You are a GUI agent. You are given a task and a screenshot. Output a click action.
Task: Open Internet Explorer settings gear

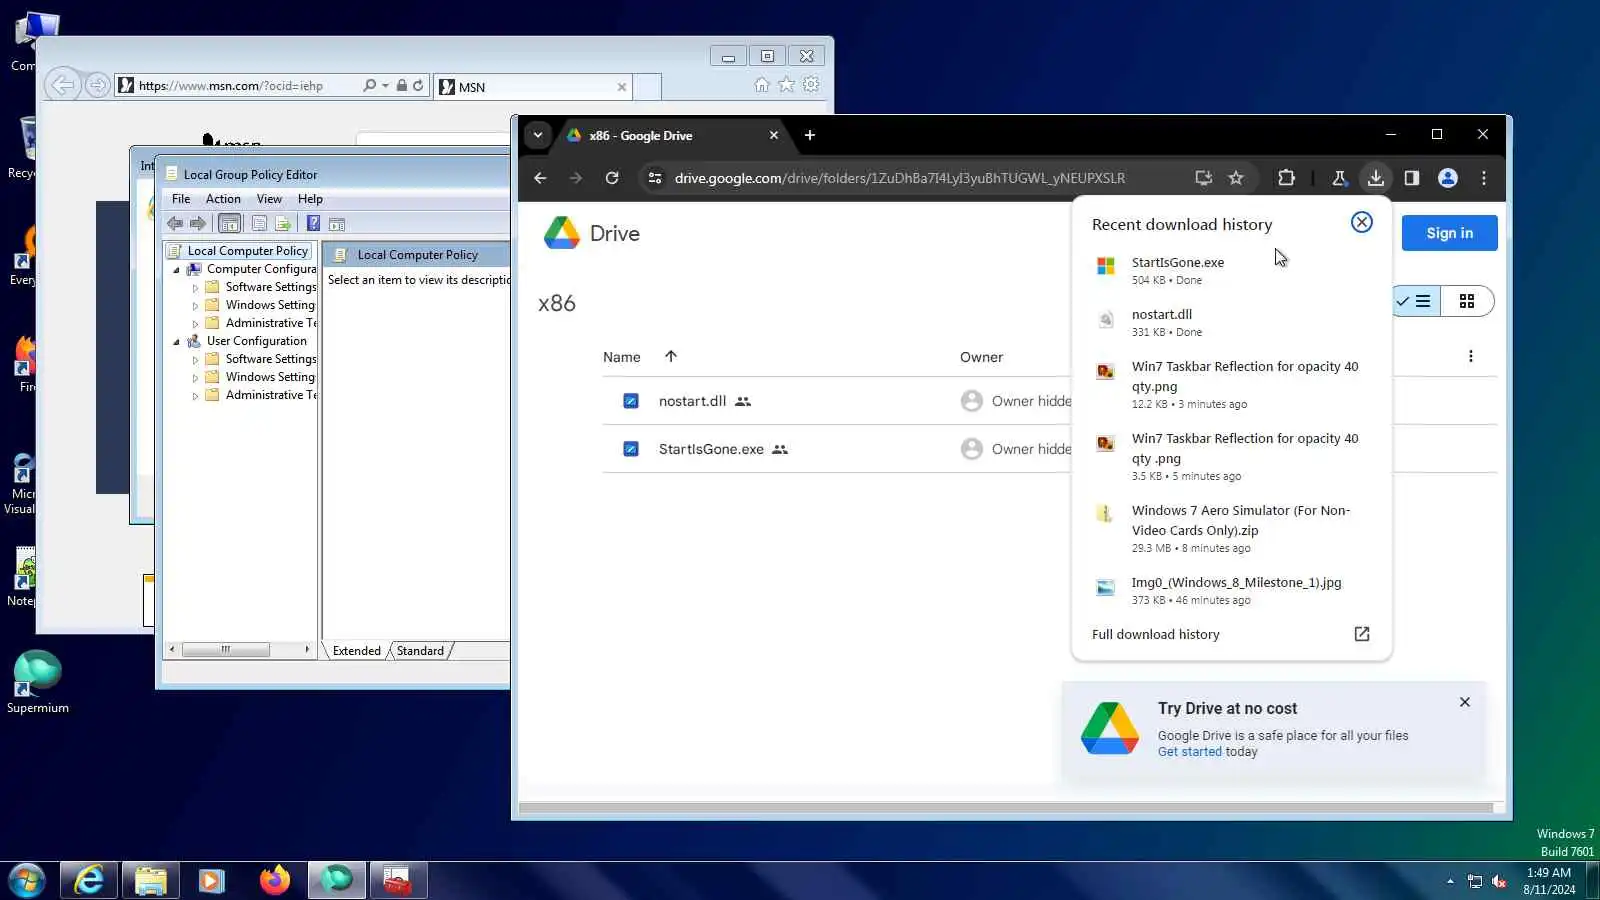tap(811, 85)
